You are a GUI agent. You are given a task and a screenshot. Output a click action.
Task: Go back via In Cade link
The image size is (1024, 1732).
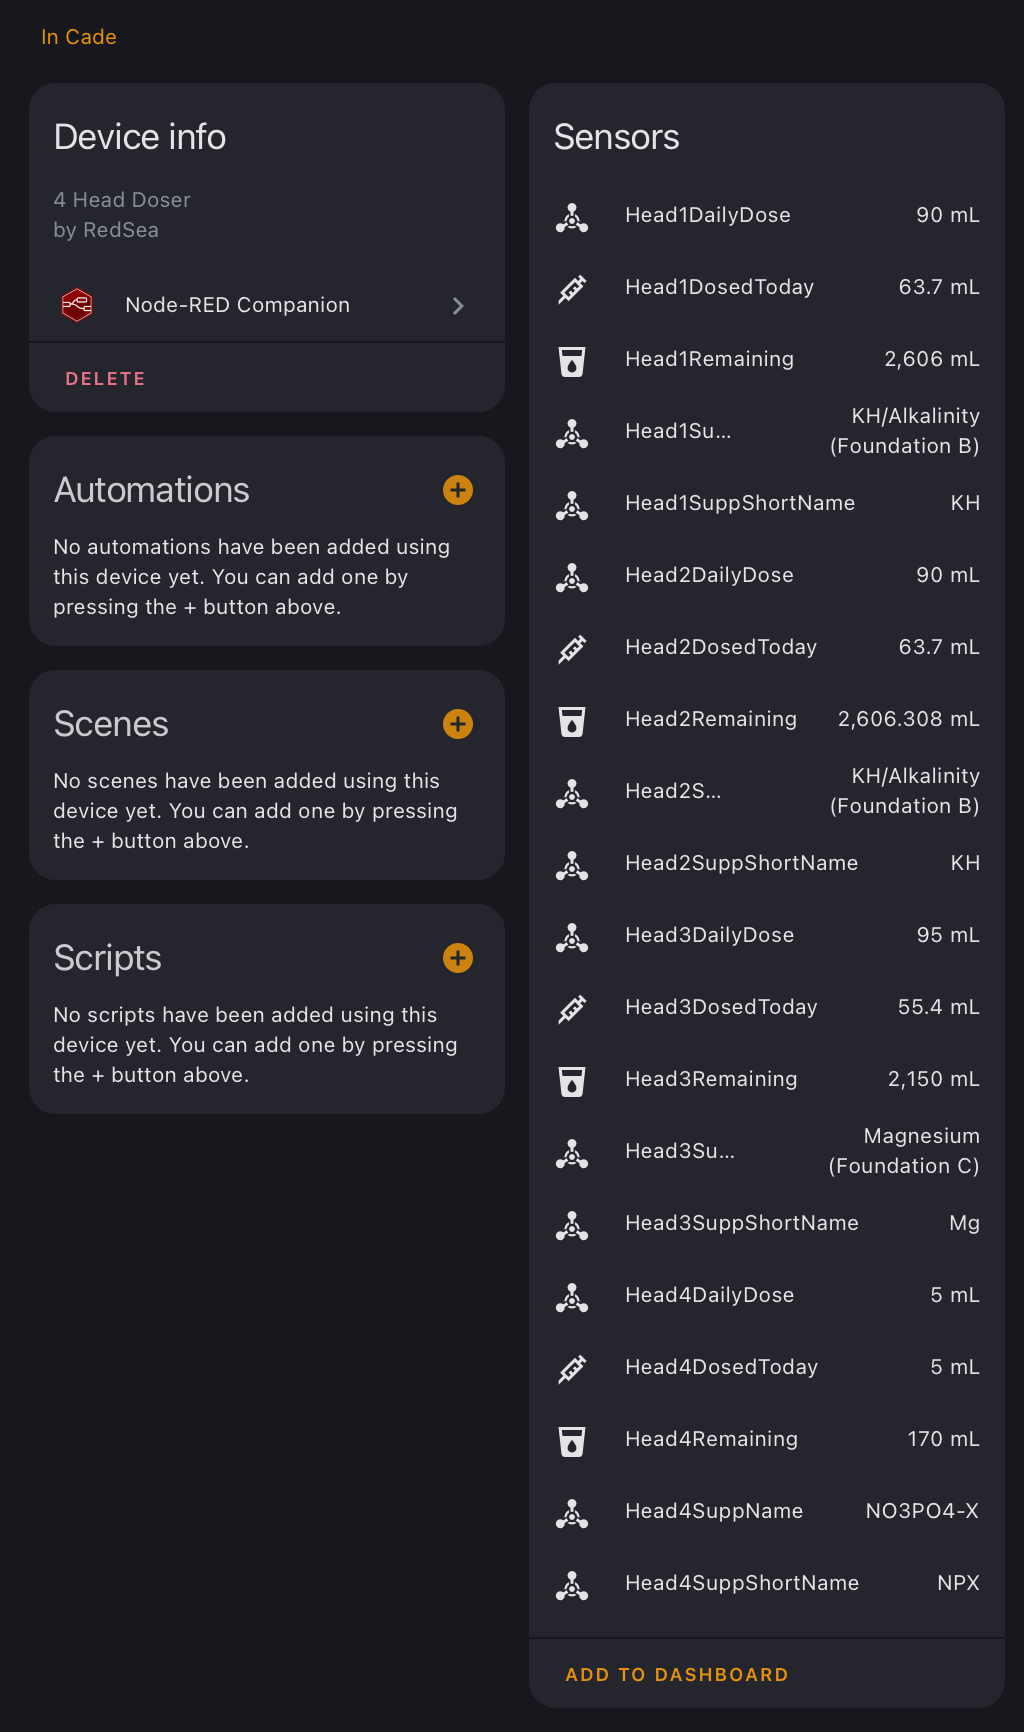click(79, 37)
